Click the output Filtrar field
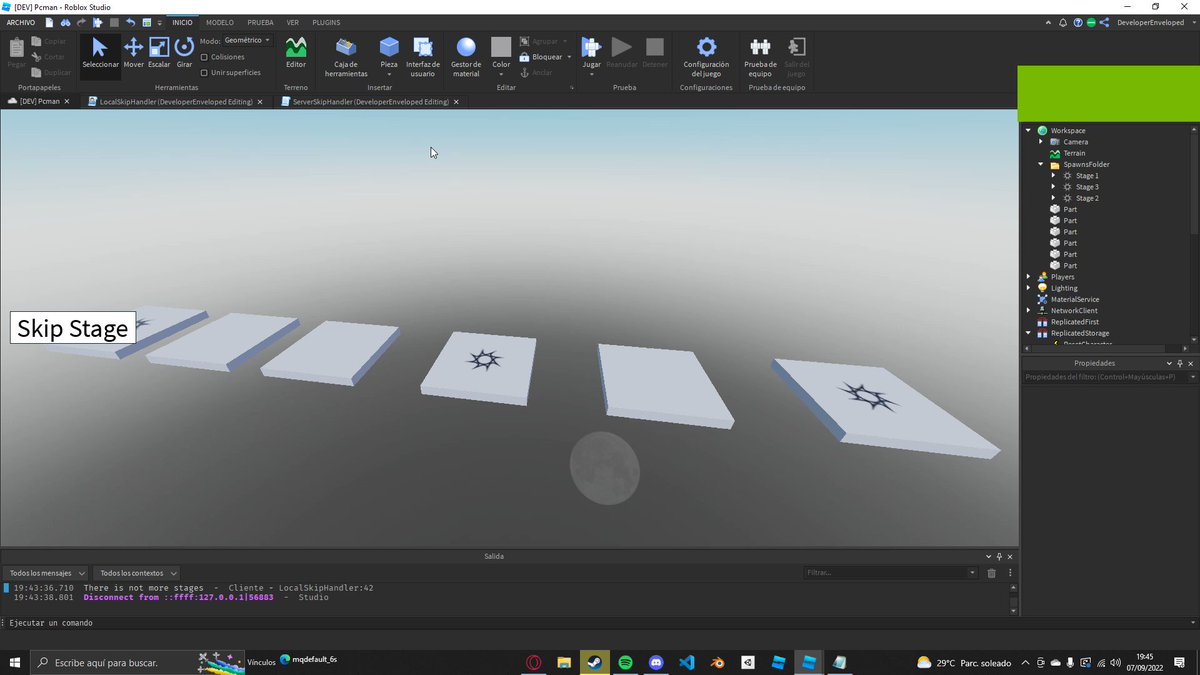The width and height of the screenshot is (1200, 675). point(891,573)
